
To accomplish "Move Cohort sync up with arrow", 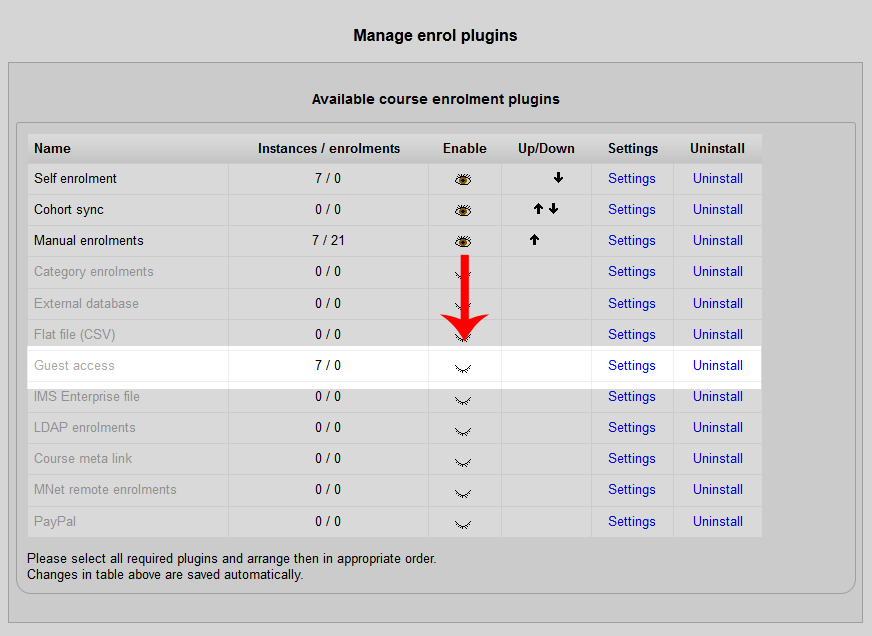I will click(x=538, y=209).
